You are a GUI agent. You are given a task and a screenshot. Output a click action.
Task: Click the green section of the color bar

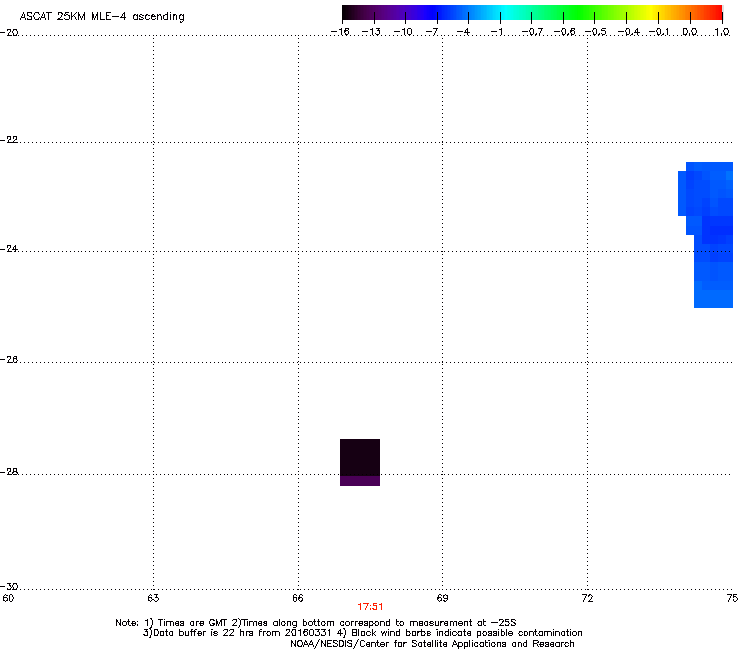(580, 13)
